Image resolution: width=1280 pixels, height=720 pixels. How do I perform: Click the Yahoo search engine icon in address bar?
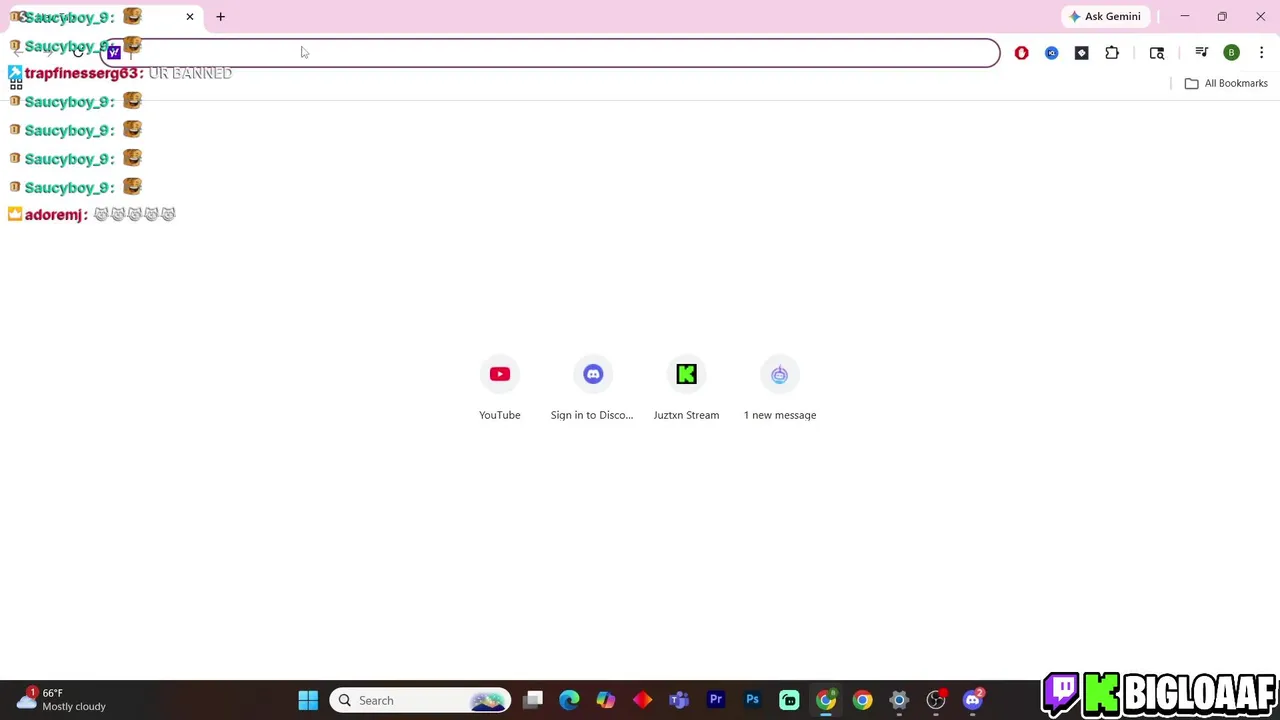click(x=114, y=53)
